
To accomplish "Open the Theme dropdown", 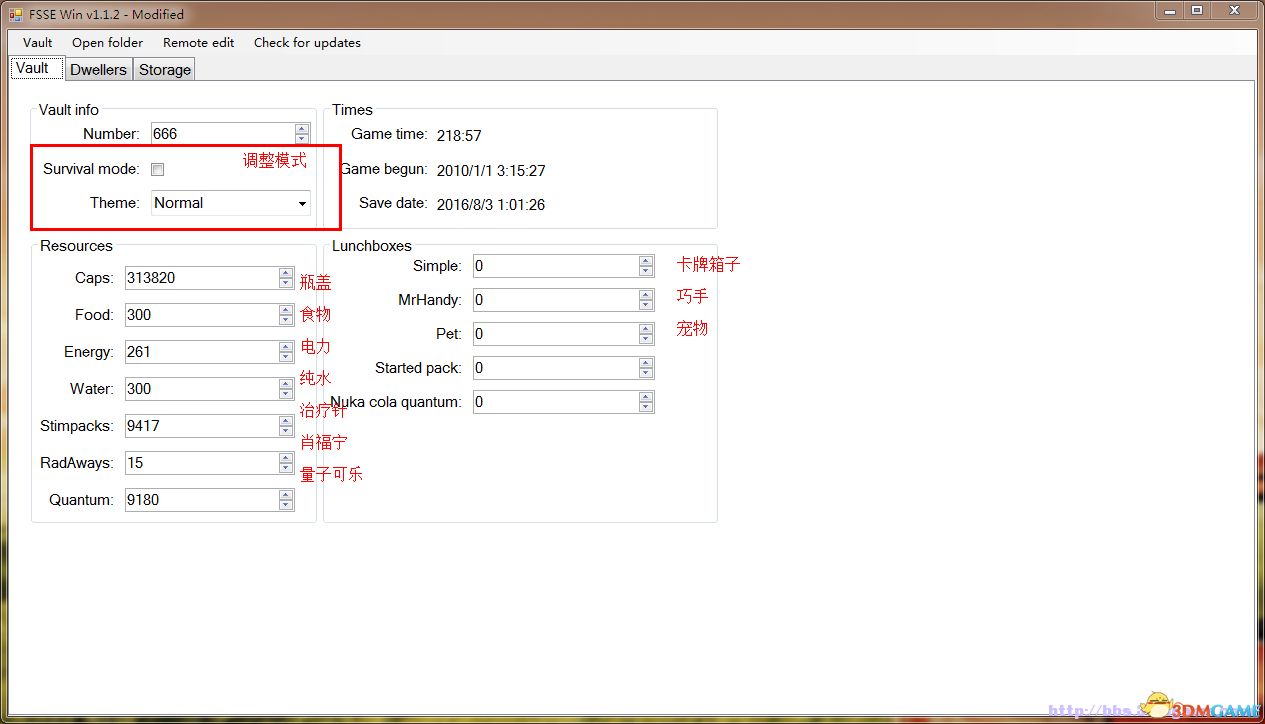I will tap(302, 204).
